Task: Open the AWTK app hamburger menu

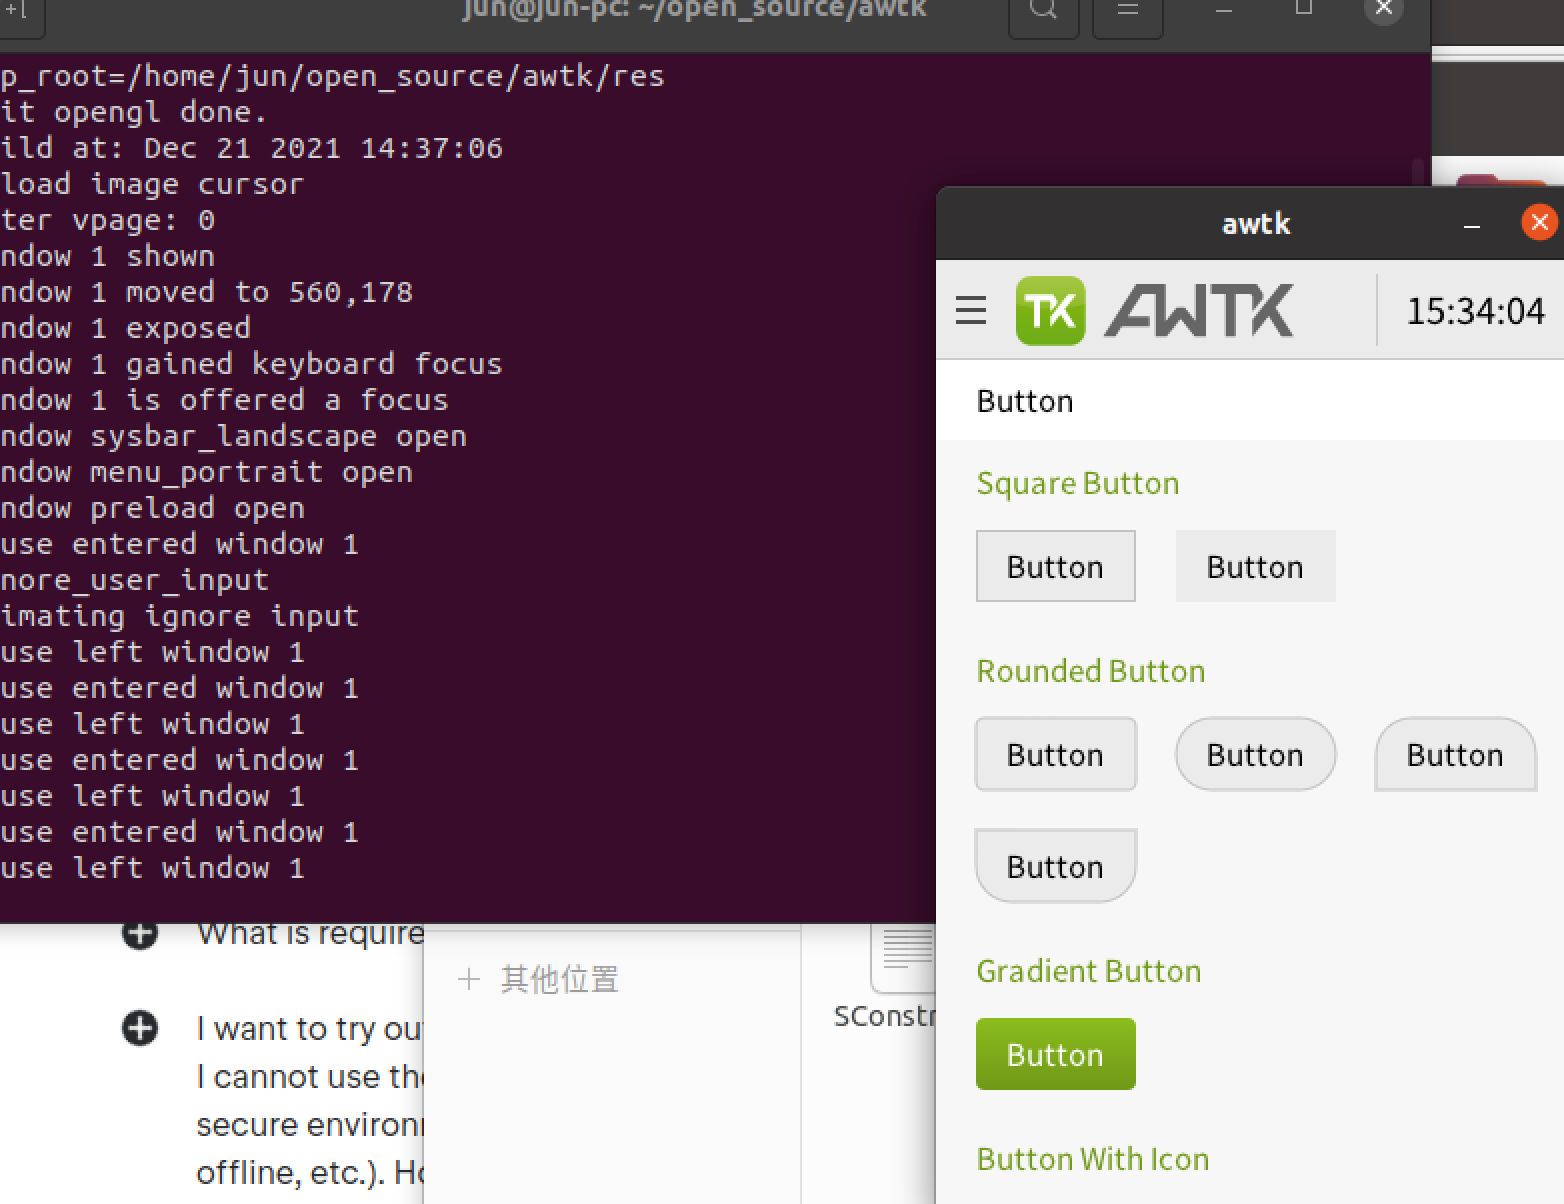Action: click(969, 311)
